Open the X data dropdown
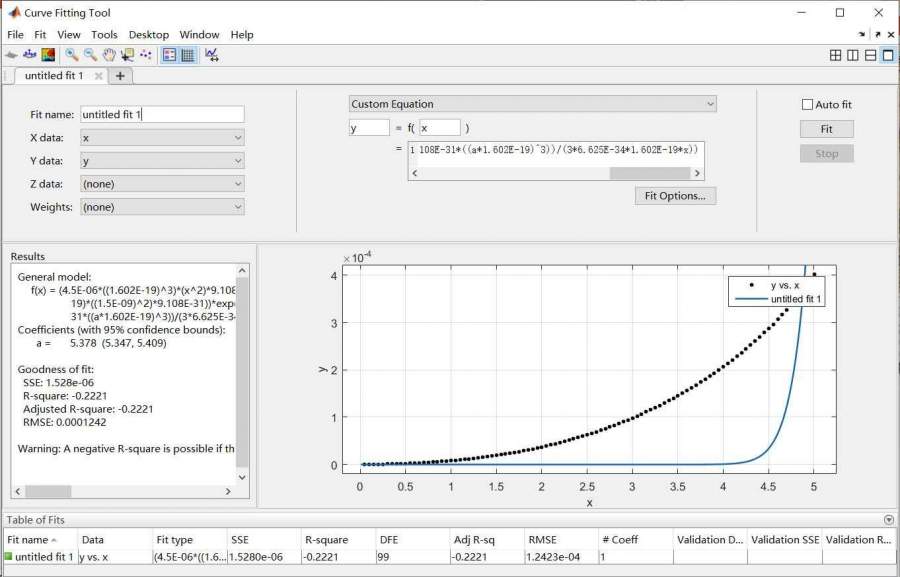The image size is (900, 577). [161, 138]
